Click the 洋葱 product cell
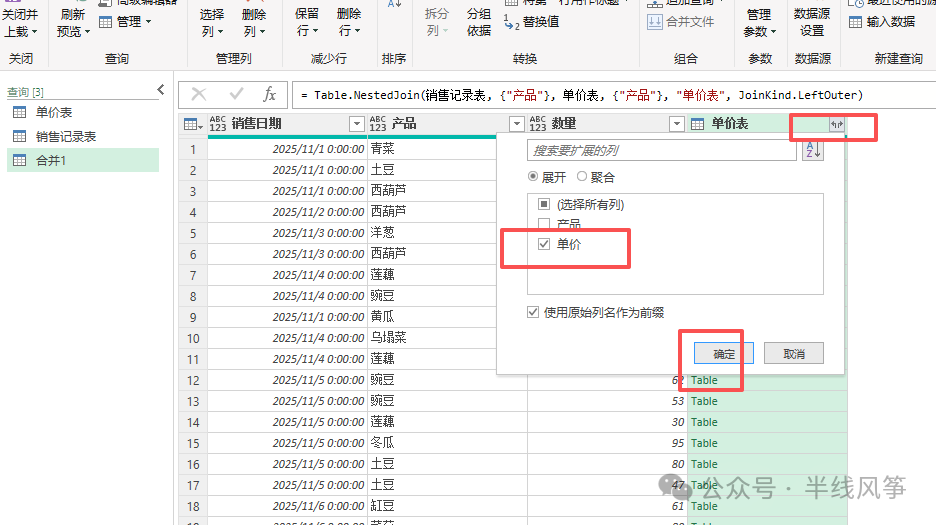 pos(432,233)
